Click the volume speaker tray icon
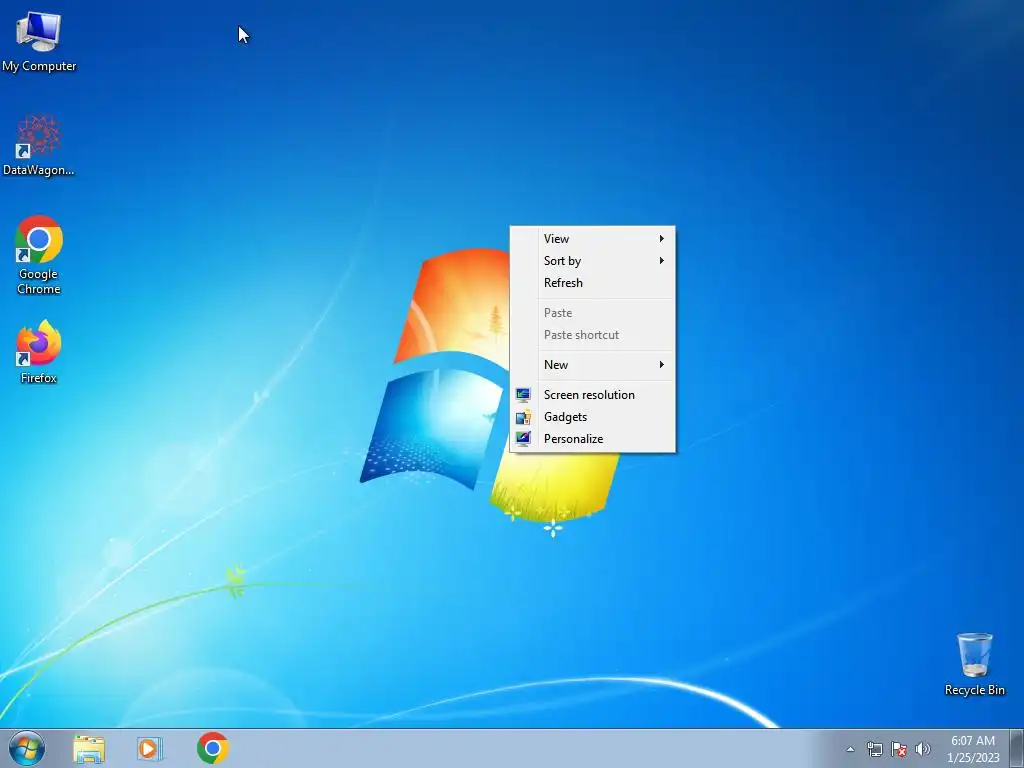The height and width of the screenshot is (768, 1024). point(923,749)
